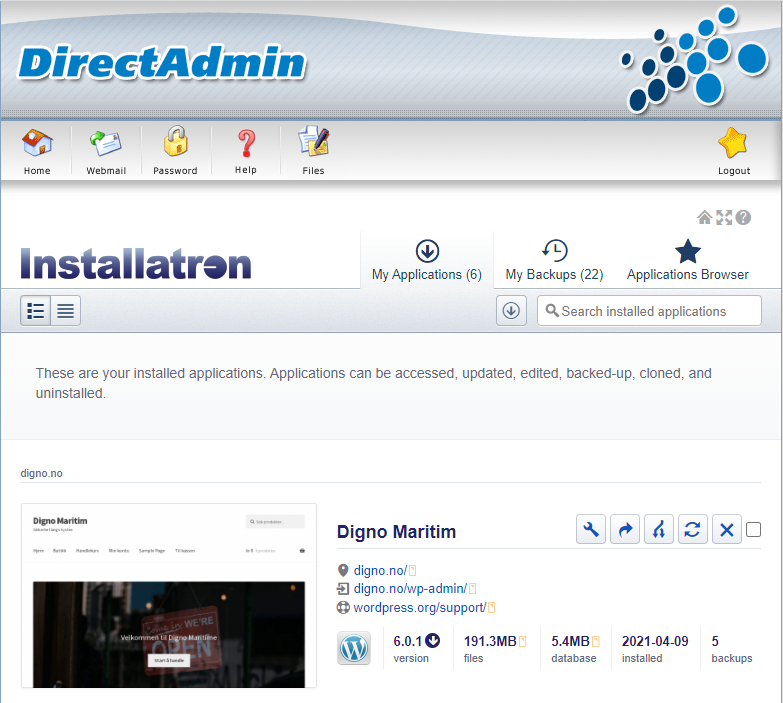The height and width of the screenshot is (703, 783).
Task: Open the Help question mark icon
Action: (246, 144)
